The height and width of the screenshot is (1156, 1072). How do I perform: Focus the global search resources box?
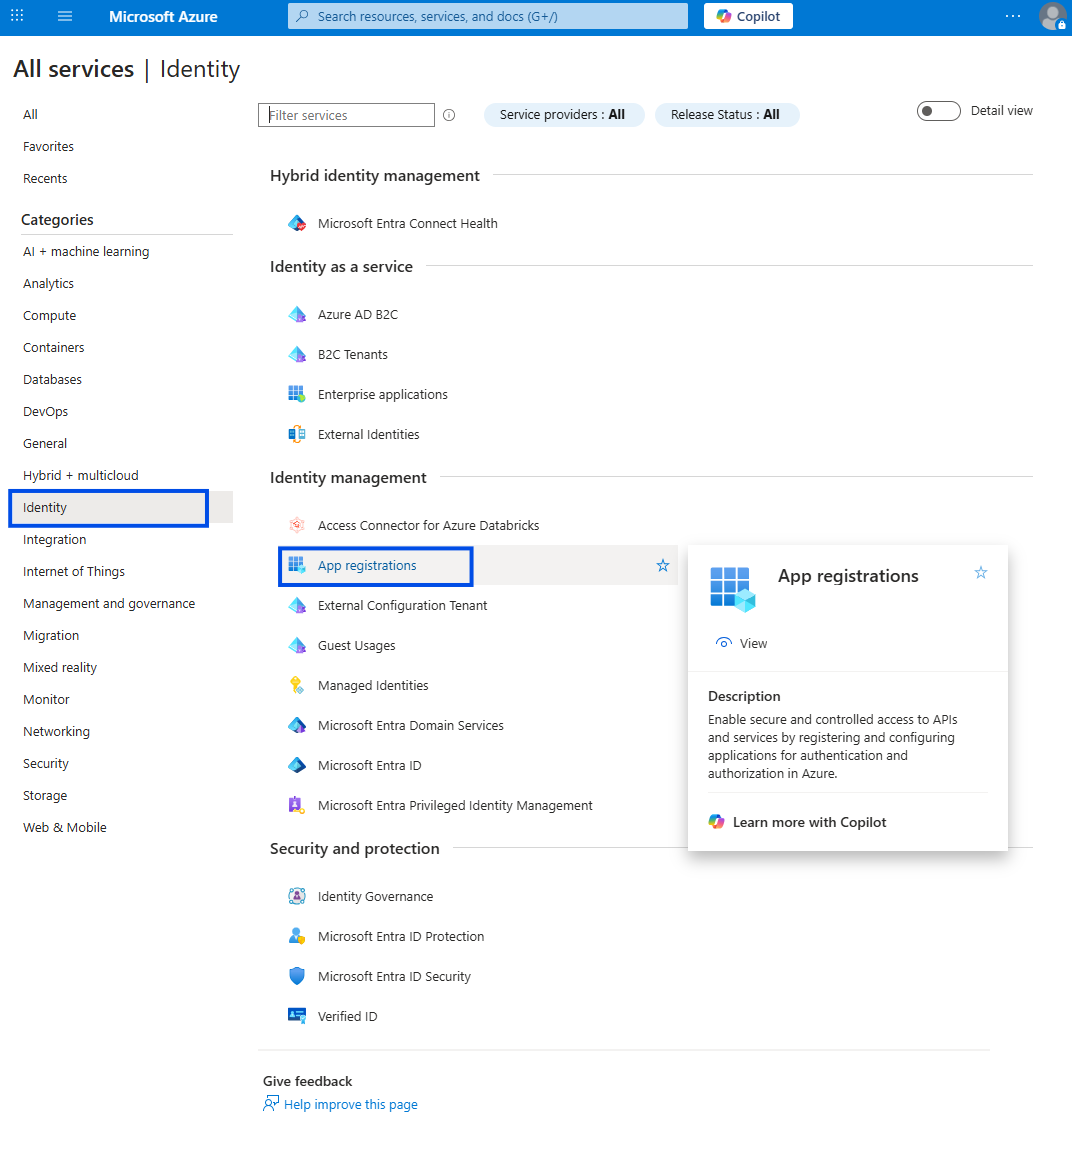(487, 16)
